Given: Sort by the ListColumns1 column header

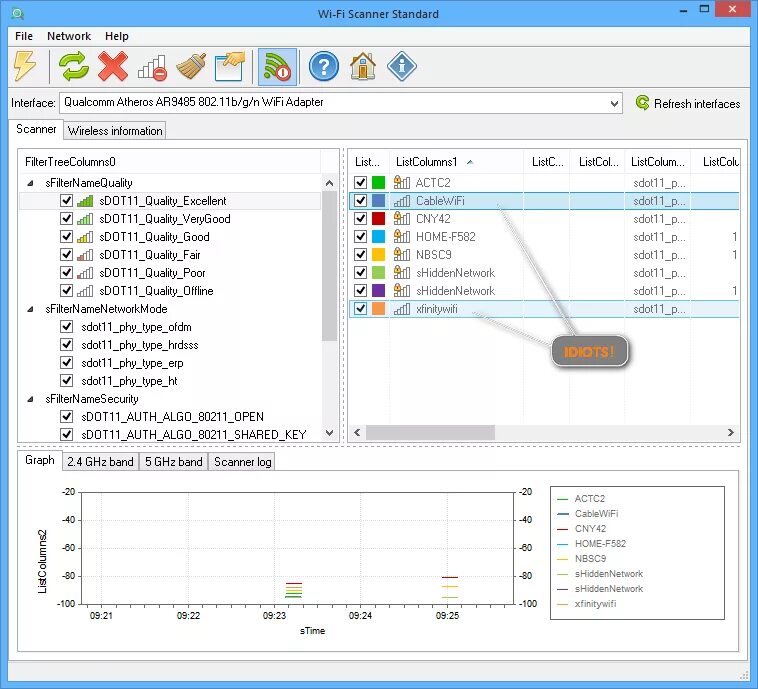Looking at the screenshot, I should 456,161.
